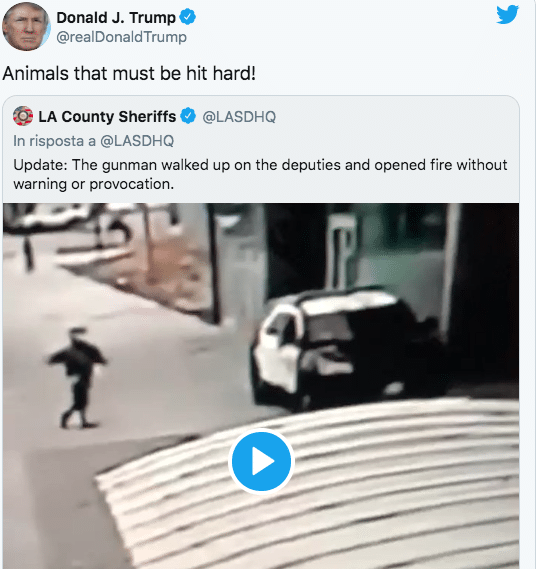Open the tweet text 'Animals that must be hit hard!'

(129, 73)
